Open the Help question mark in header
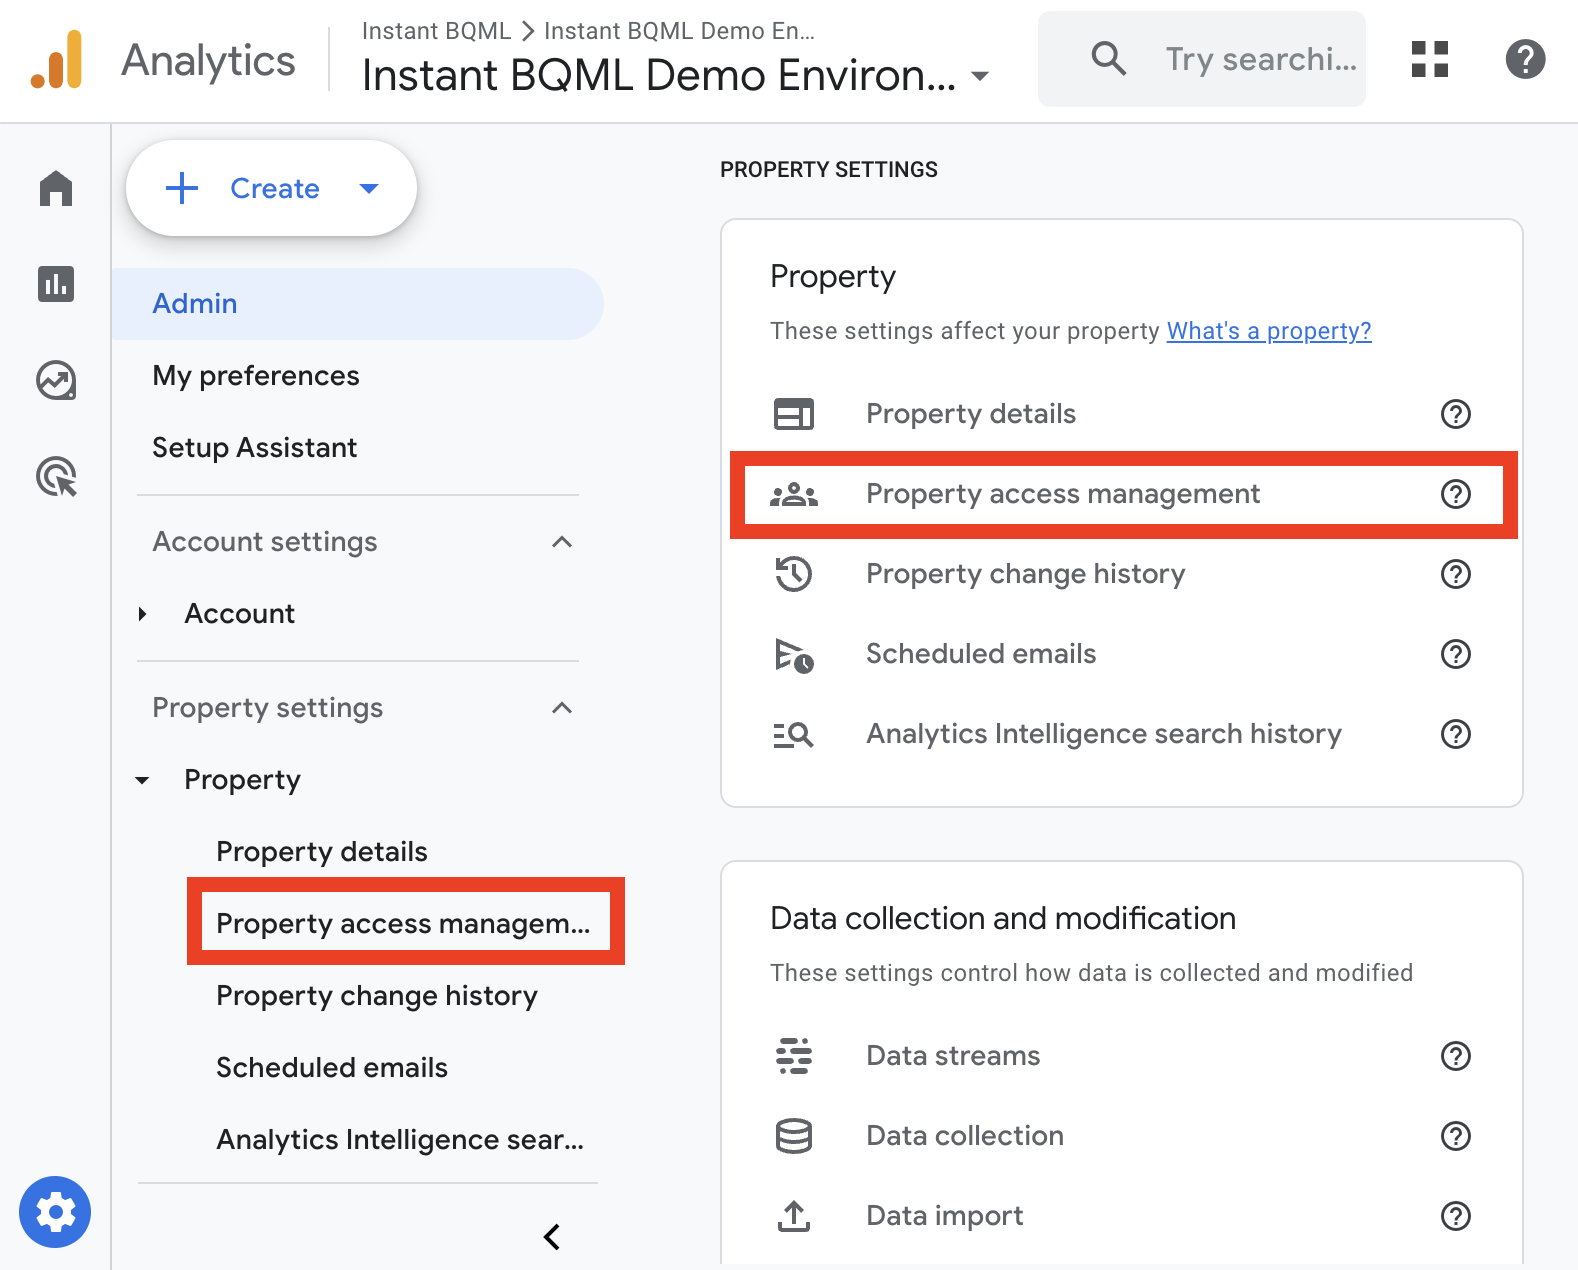1578x1270 pixels. [1525, 59]
